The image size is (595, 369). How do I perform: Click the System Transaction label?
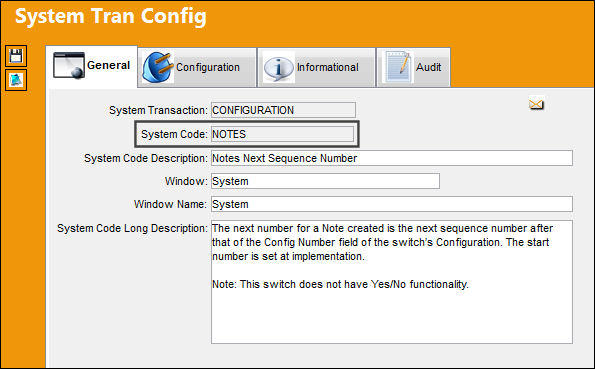158,110
